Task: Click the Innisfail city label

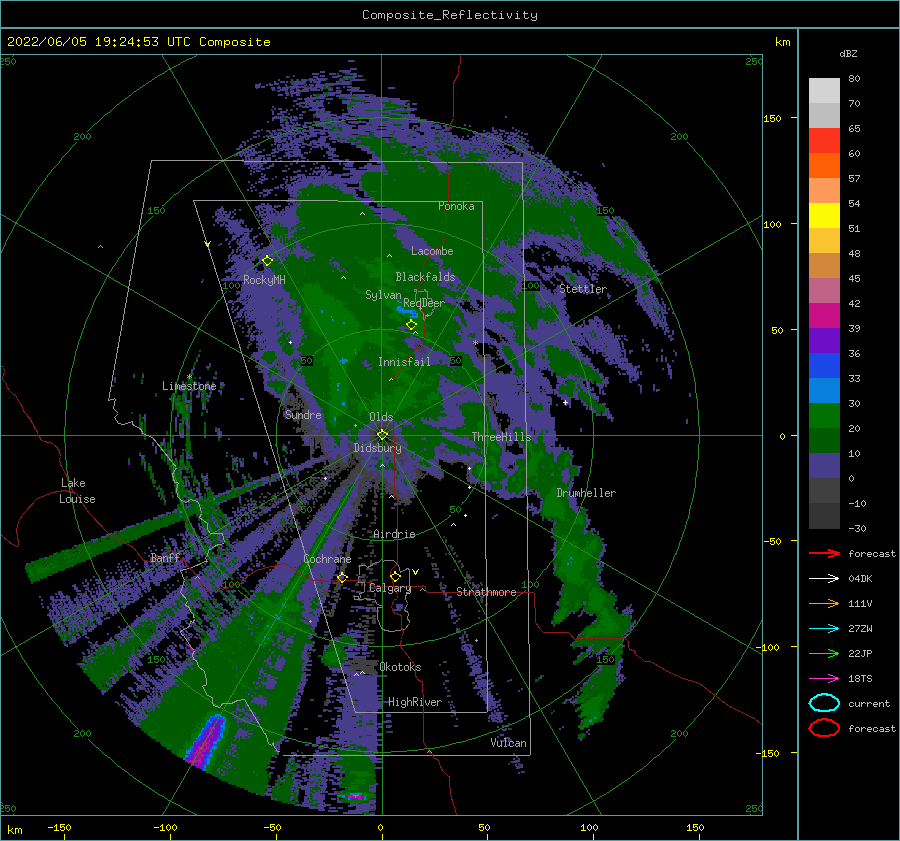Action: pyautogui.click(x=404, y=362)
